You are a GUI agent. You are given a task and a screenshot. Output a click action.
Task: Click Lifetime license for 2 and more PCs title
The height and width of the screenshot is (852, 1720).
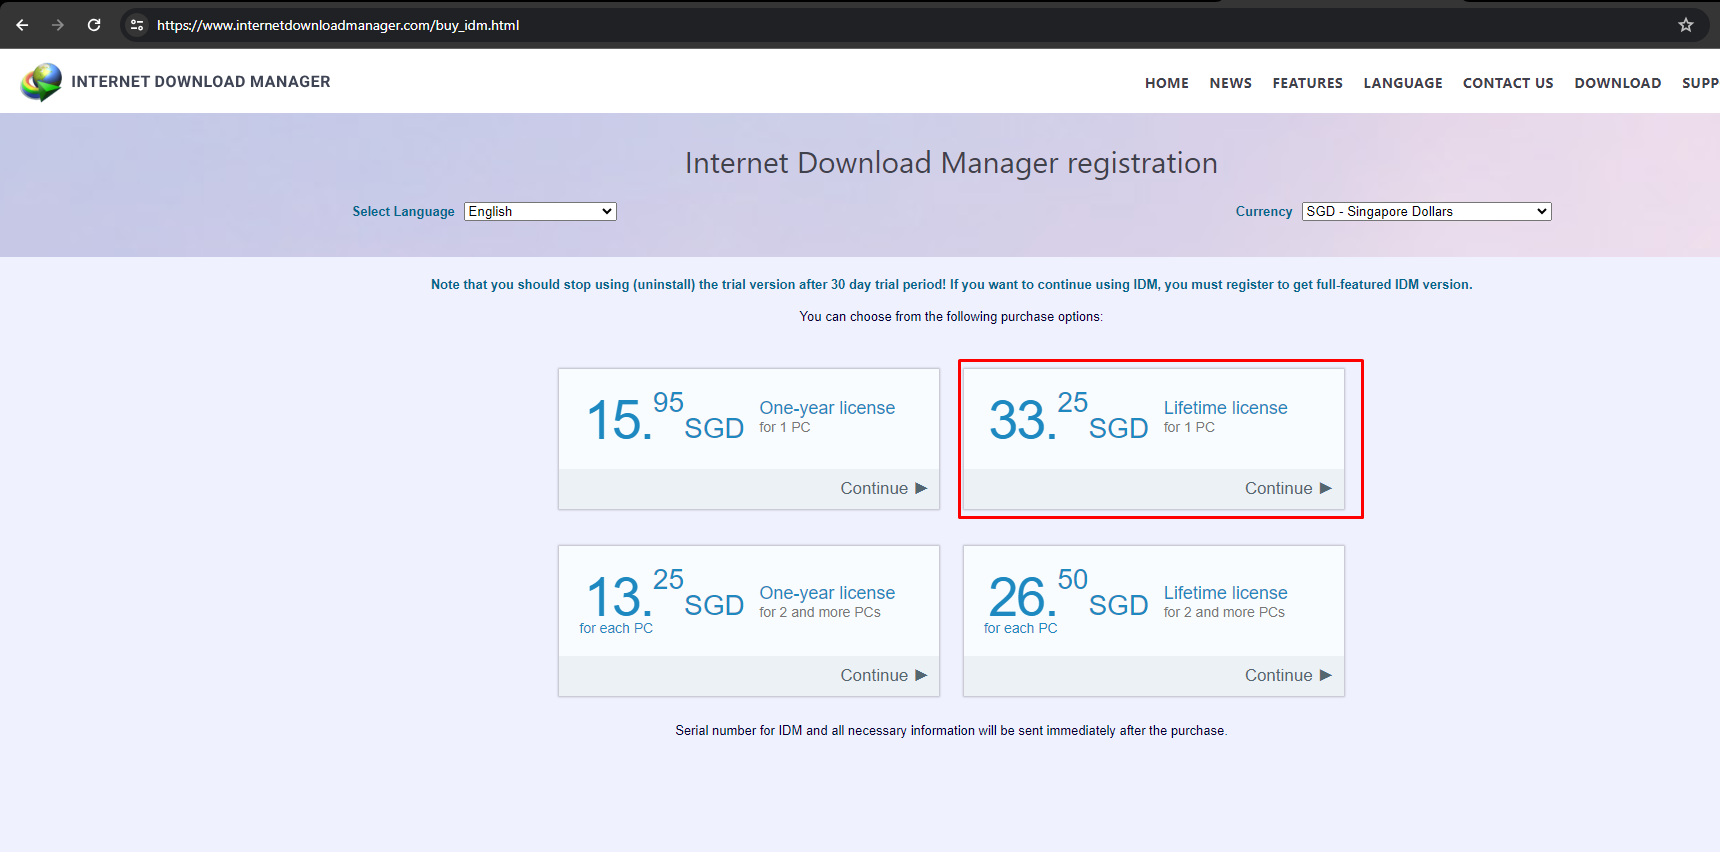(1225, 593)
